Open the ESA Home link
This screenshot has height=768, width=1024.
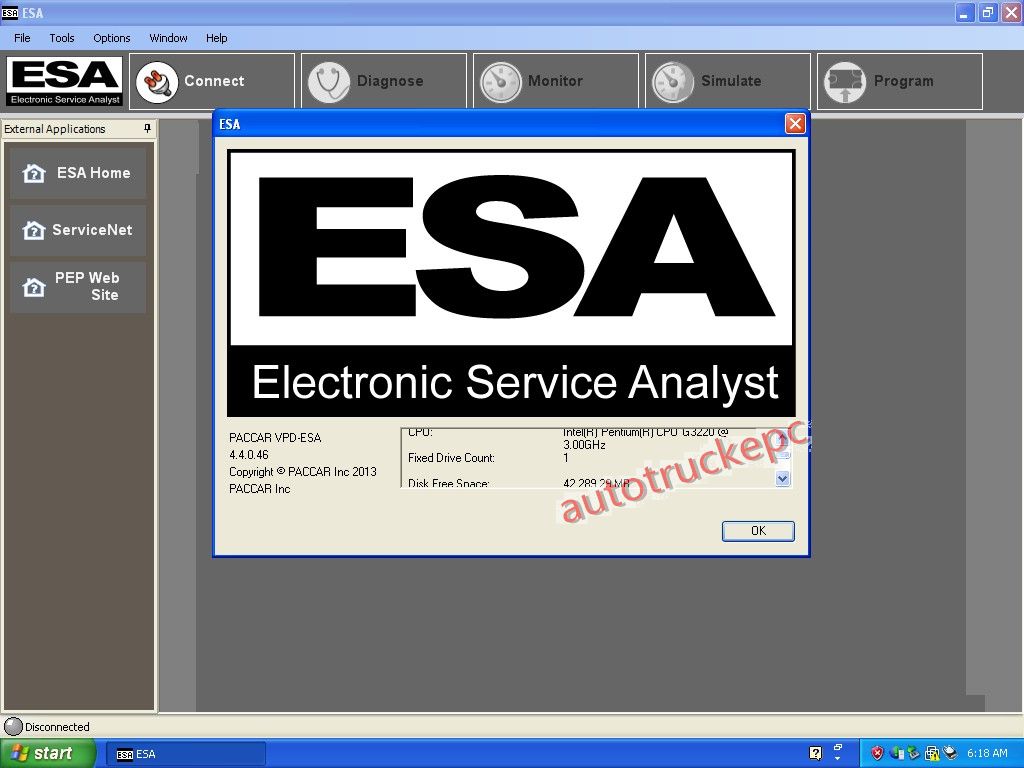click(x=78, y=173)
